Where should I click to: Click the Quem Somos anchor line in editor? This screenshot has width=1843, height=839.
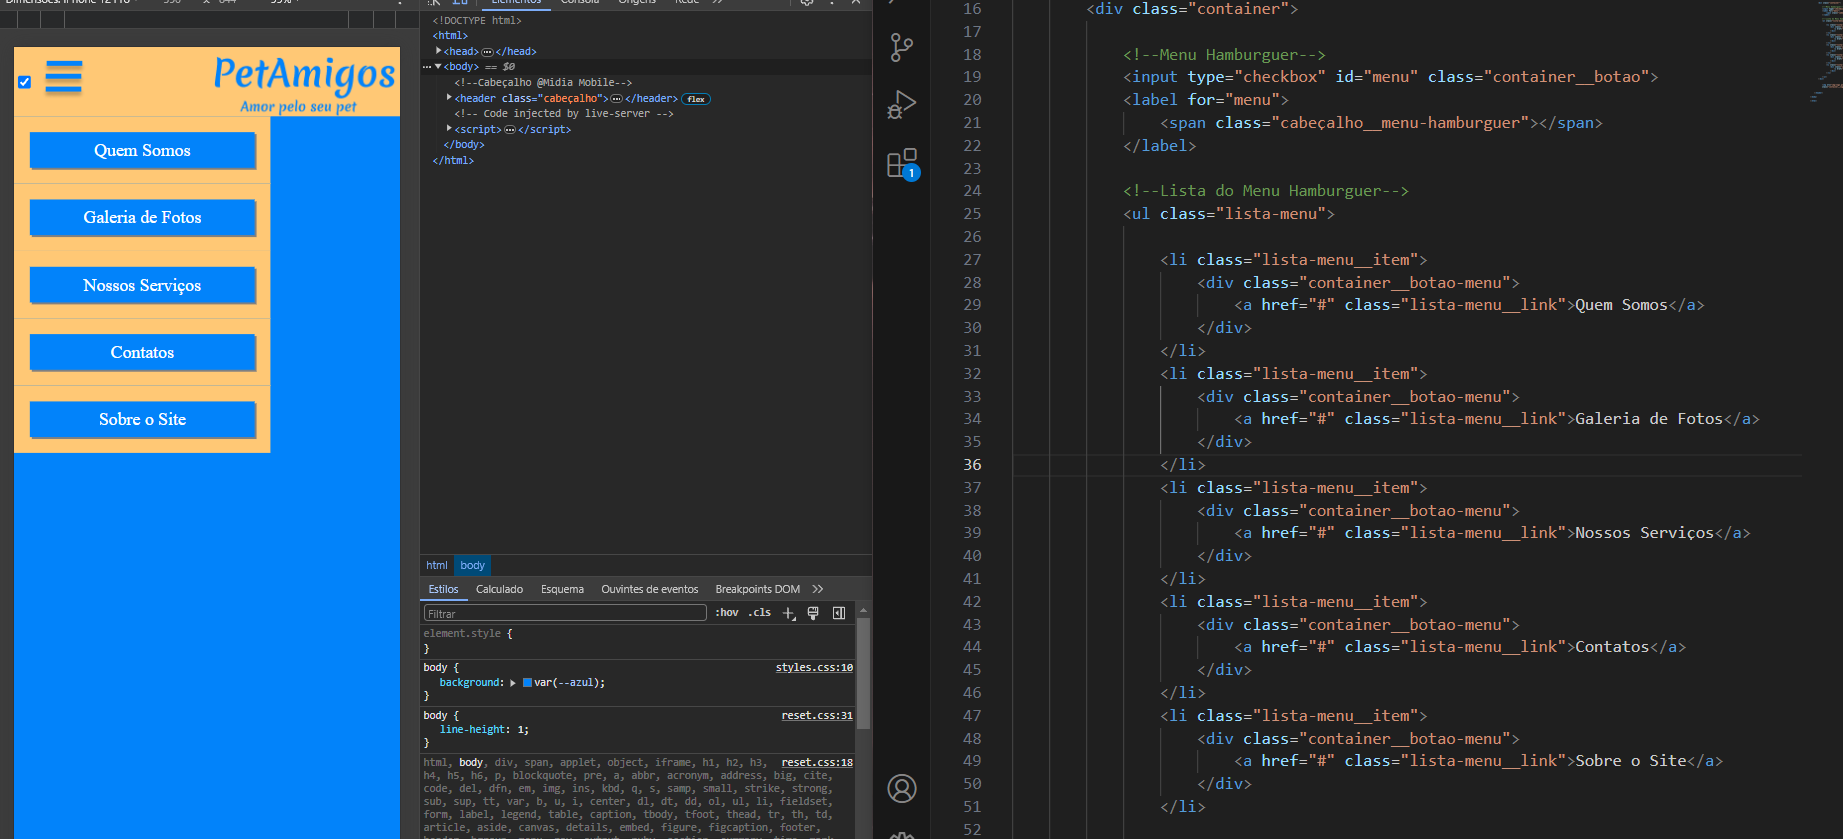click(x=1469, y=305)
